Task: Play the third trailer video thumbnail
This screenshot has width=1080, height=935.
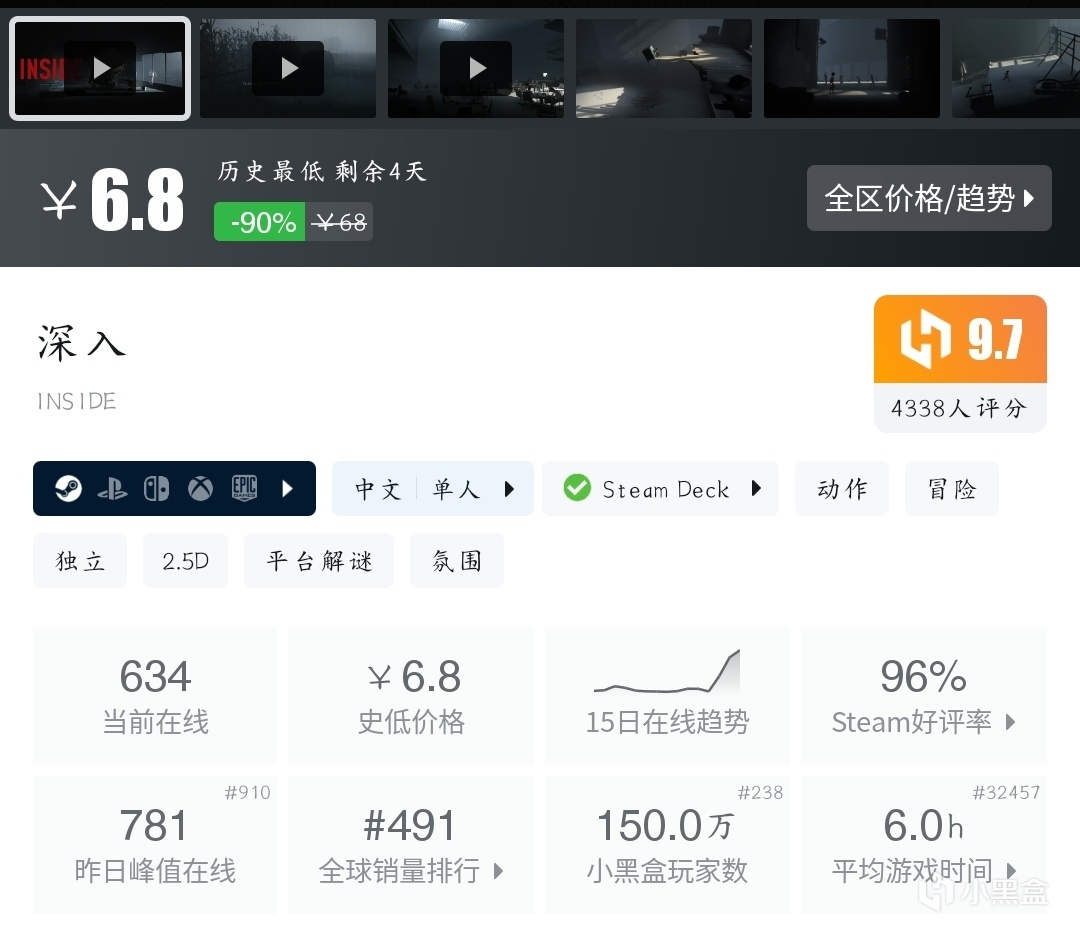Action: 476,68
